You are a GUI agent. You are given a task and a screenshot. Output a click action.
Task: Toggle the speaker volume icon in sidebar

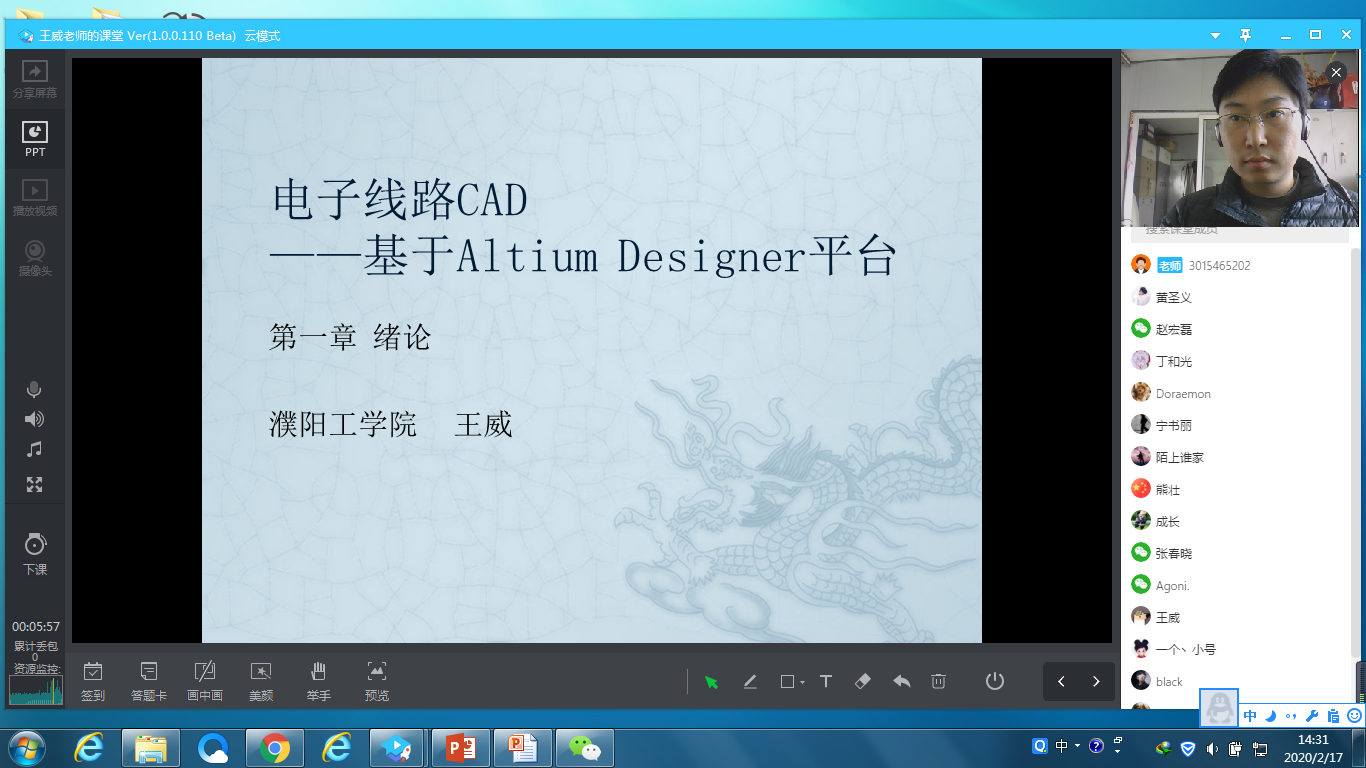coord(34,419)
